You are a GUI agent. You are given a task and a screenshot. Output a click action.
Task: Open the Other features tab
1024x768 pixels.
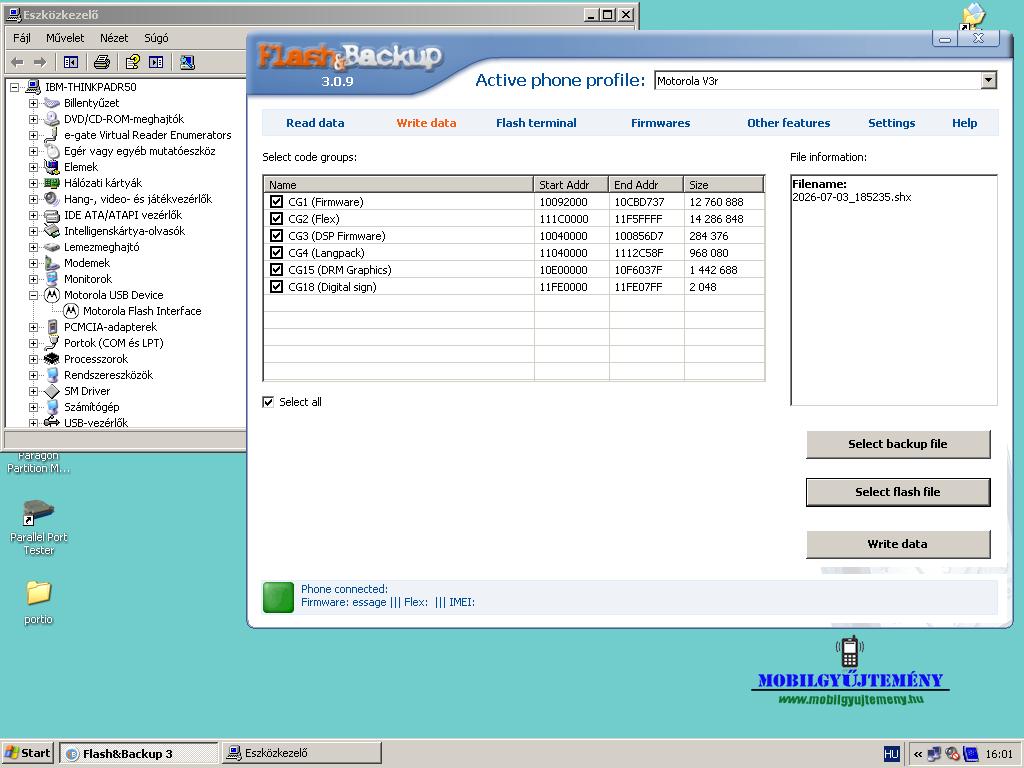point(788,123)
